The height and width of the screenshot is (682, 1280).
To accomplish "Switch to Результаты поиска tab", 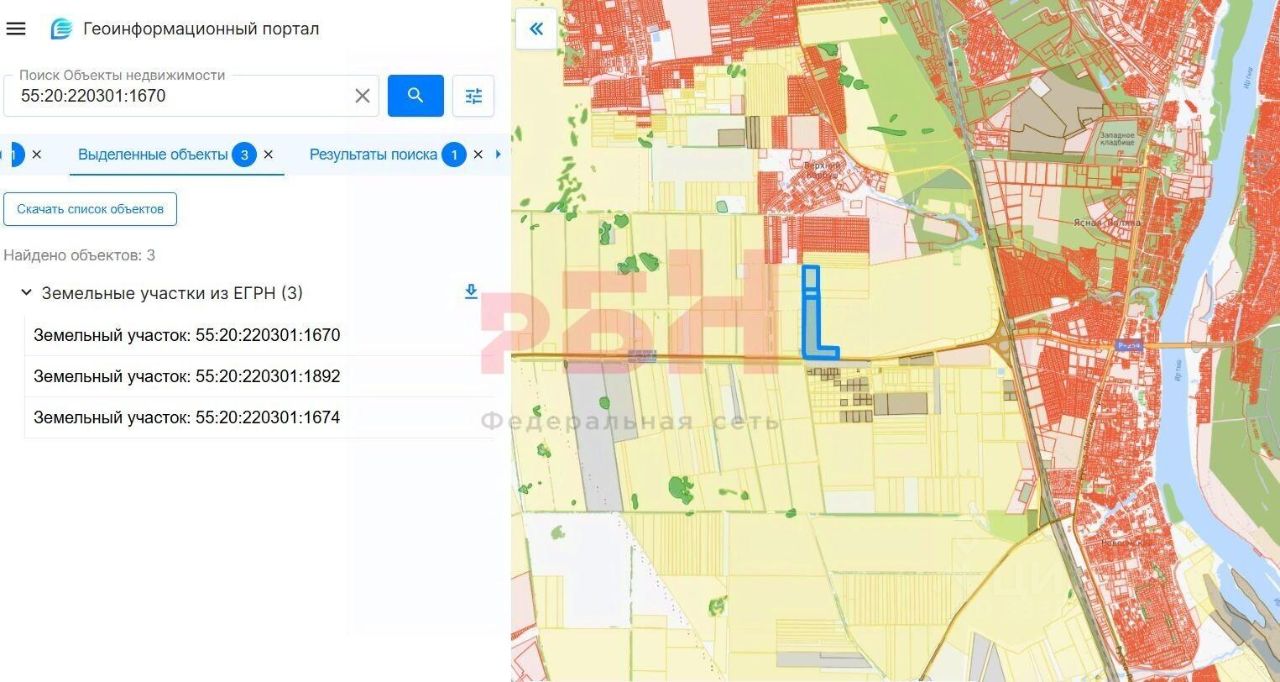I will point(373,155).
